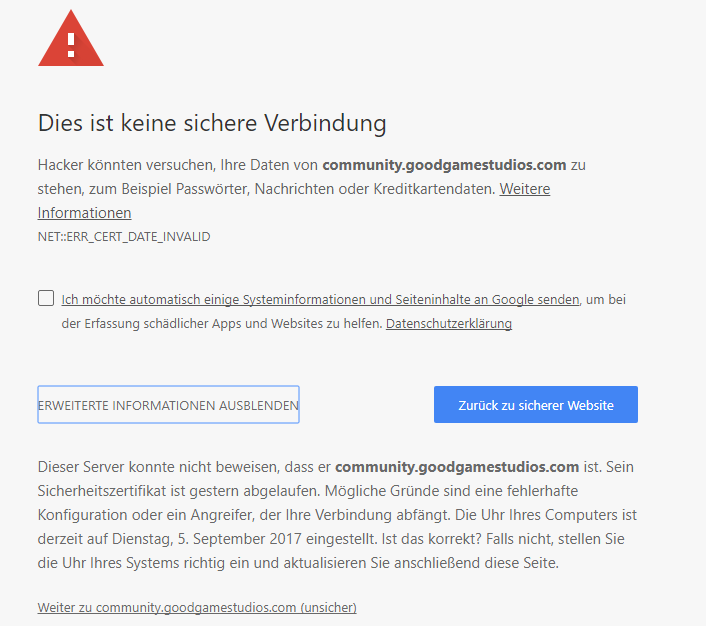Proceed via 'Weiter zu community.goodgamestudios.com (unsicher)' link
706x626 pixels.
point(197,607)
